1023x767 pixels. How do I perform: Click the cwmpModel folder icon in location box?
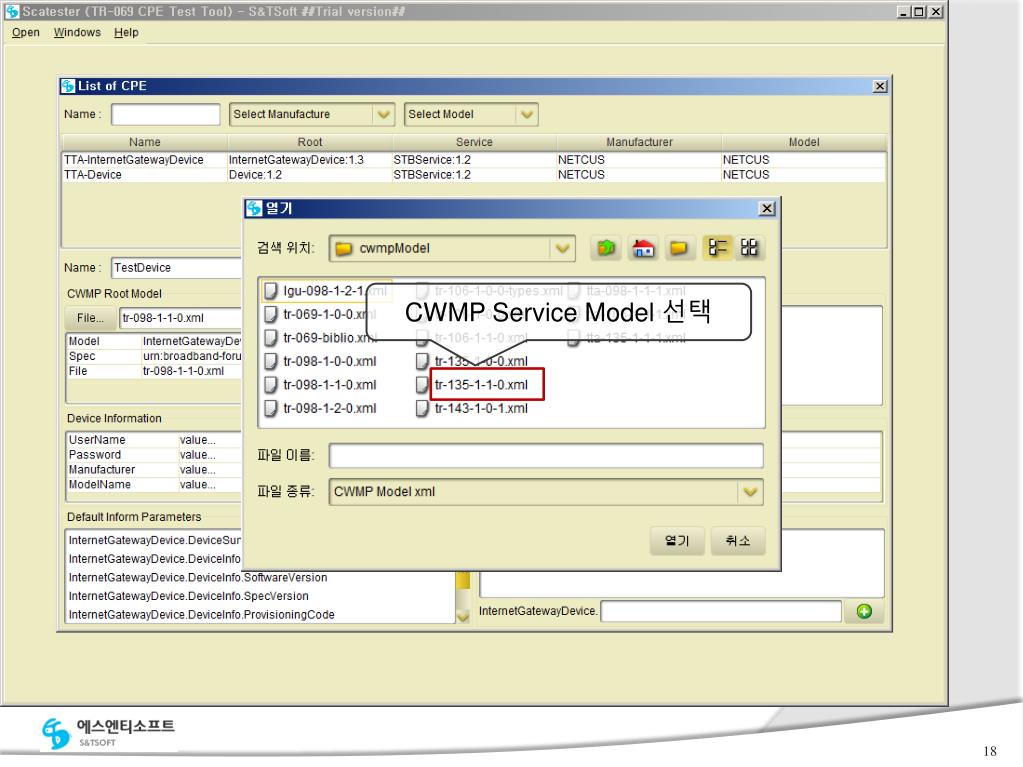pyautogui.click(x=344, y=248)
